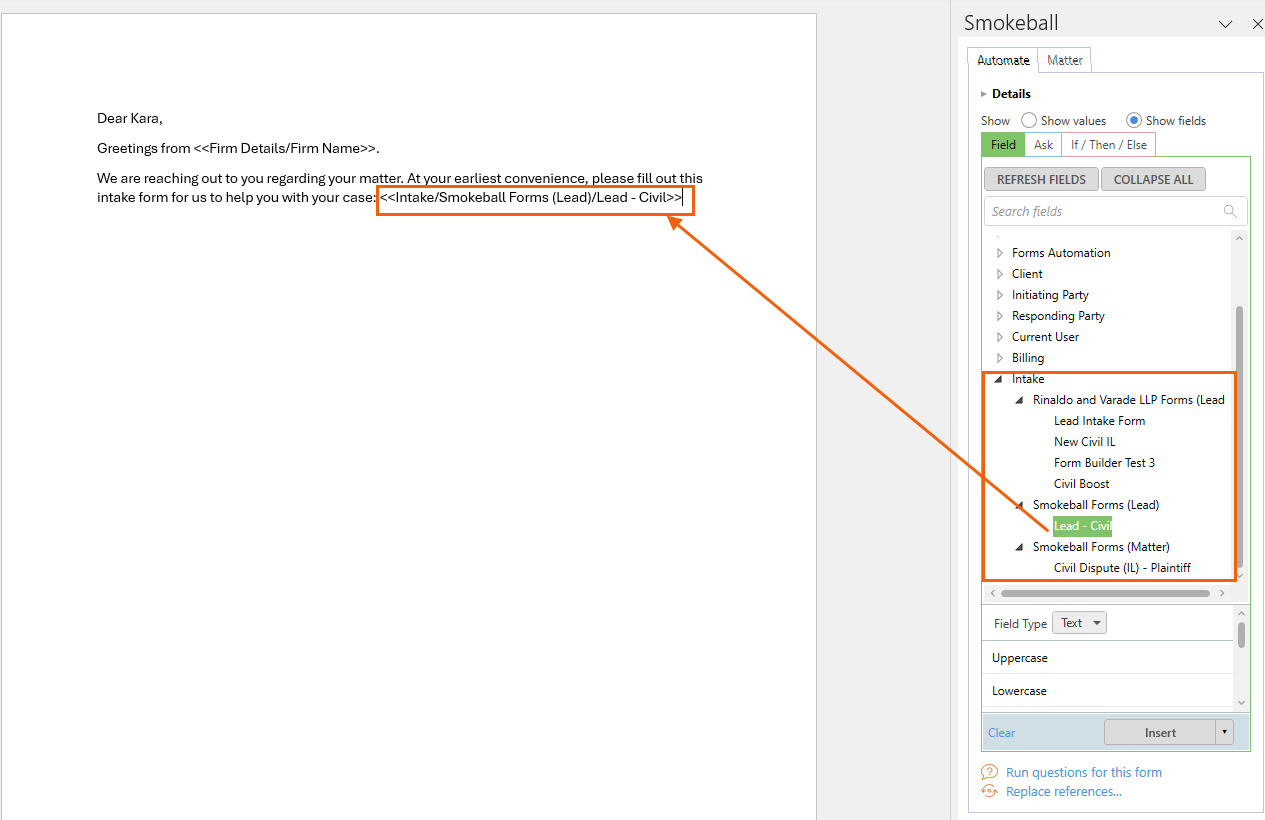This screenshot has width=1265, height=820.
Task: Expand the Initiating Party node
Action: click(x=999, y=295)
